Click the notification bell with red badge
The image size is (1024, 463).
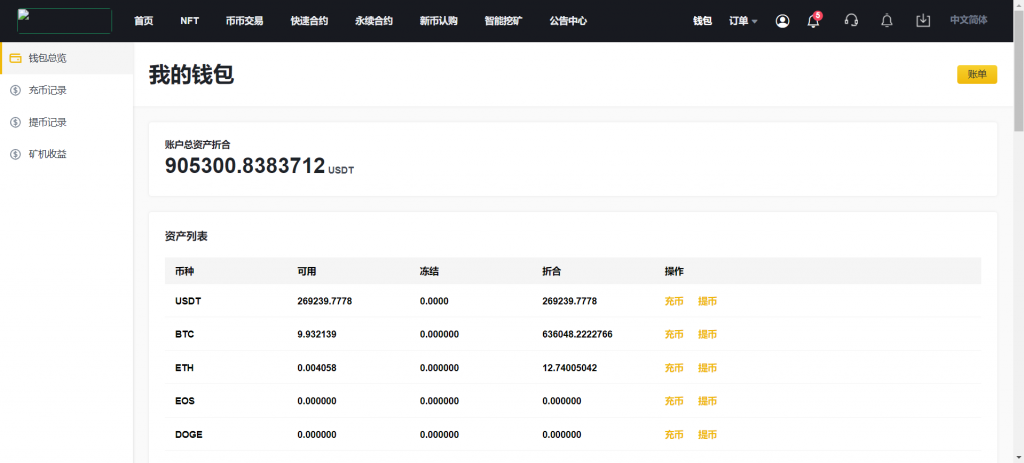point(813,21)
